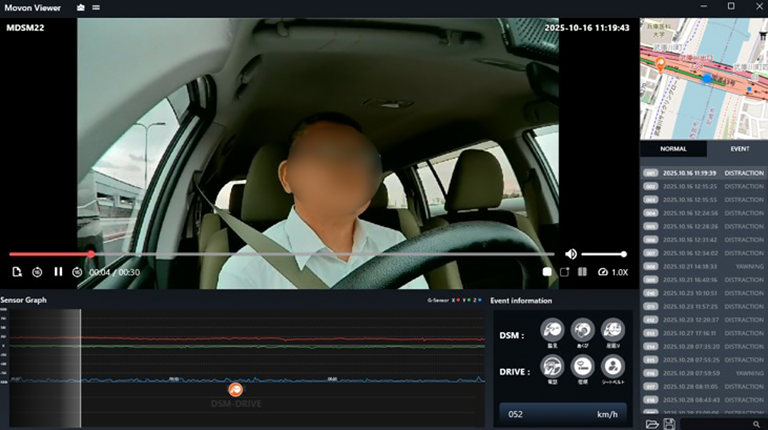Screen dimensions: 768x430
Task: Seek using the red video progress knob
Action: tap(91, 254)
